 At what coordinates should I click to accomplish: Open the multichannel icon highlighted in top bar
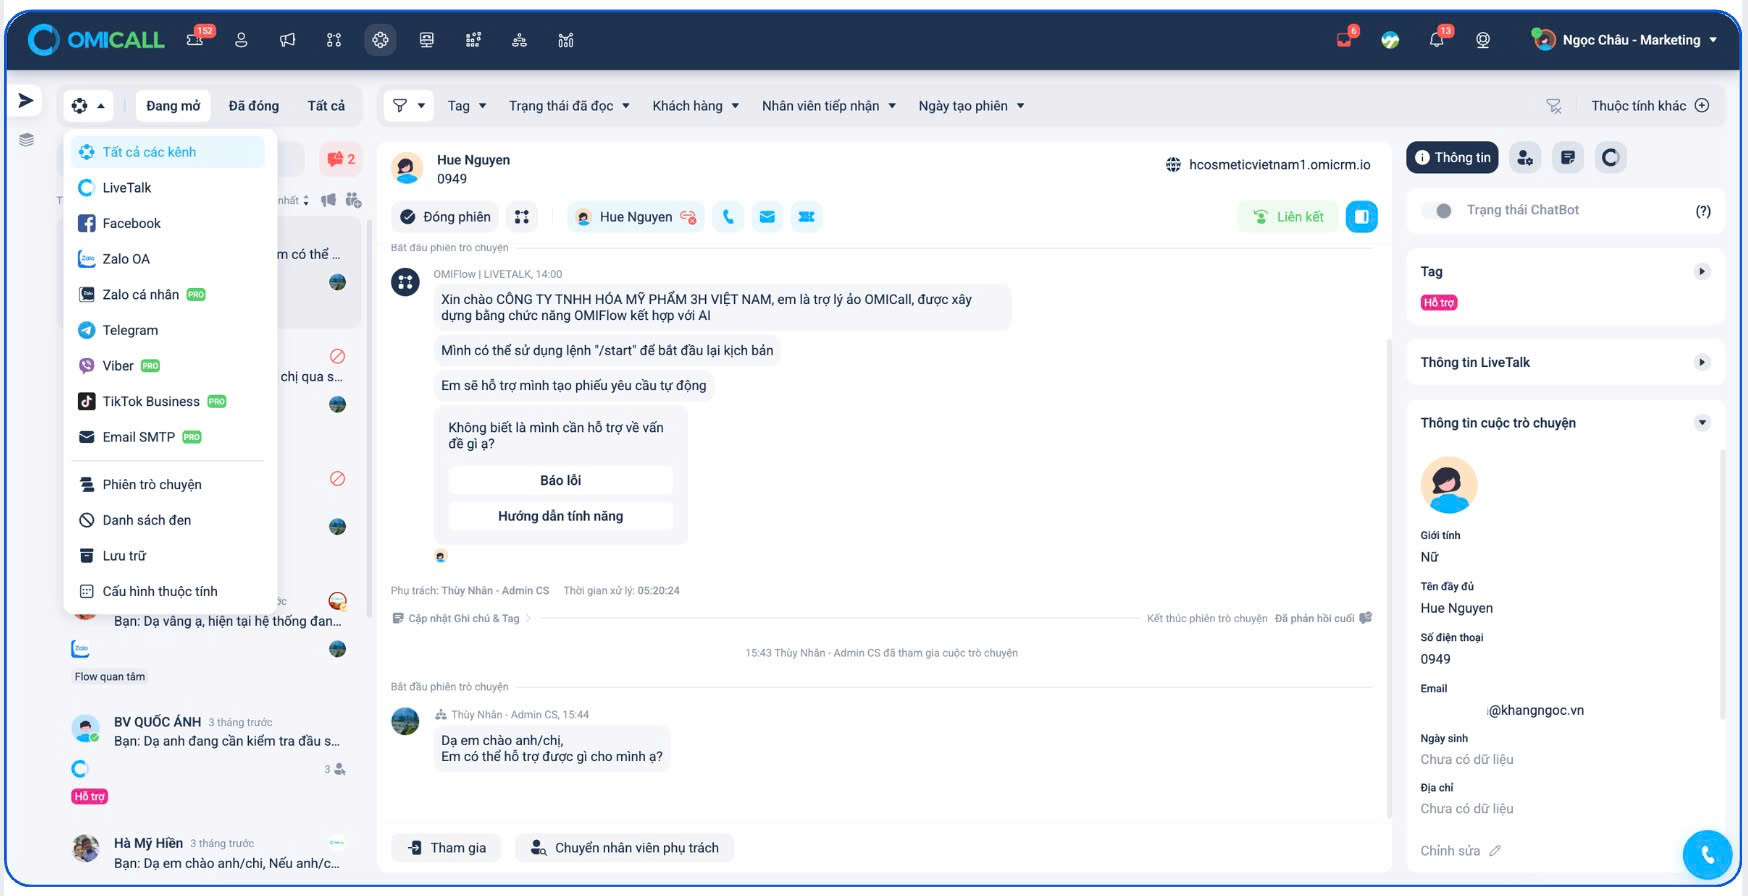380,40
